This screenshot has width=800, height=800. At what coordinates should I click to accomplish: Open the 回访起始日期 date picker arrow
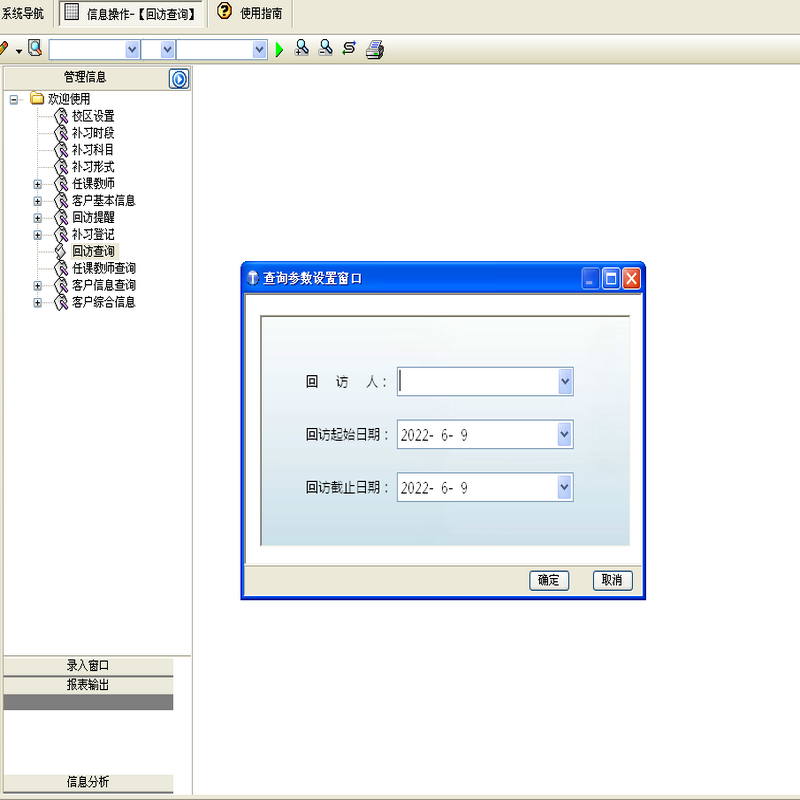coord(564,434)
